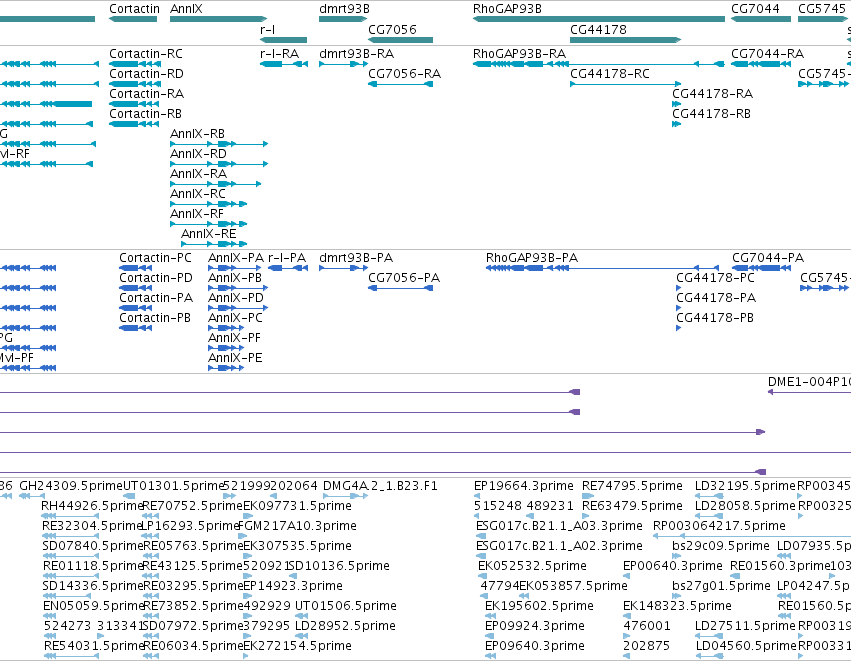Select the r-l-RA transcript
This screenshot has height=661, width=851.
(284, 64)
